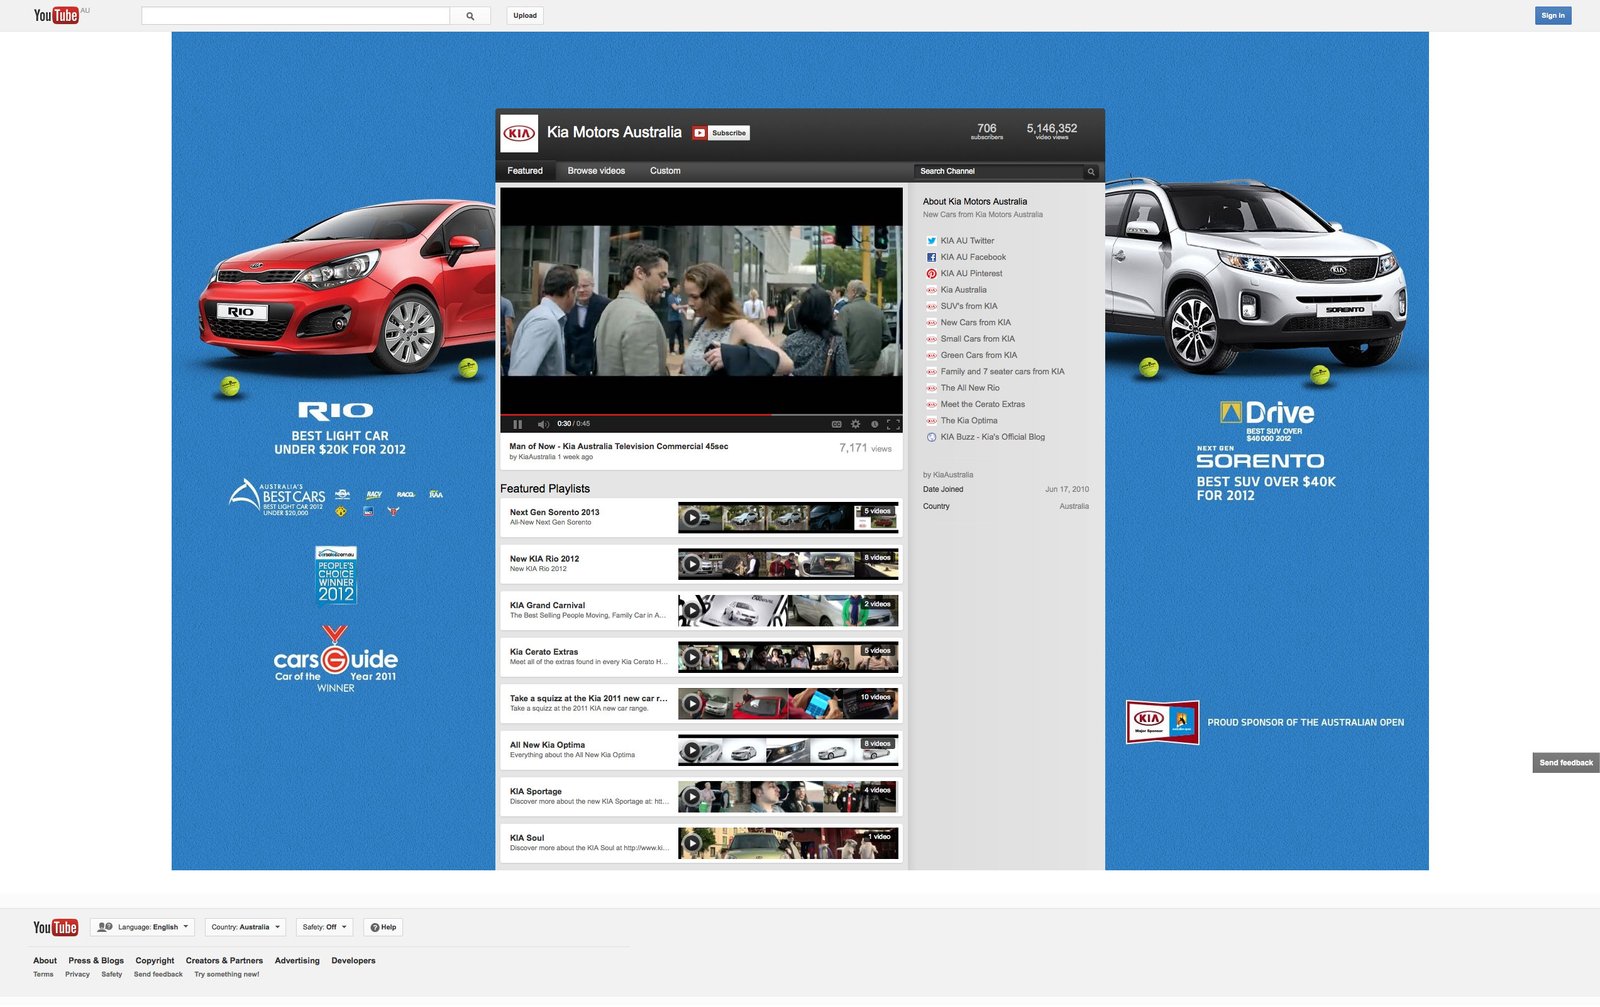
Task: Click the Upload button
Action: (x=525, y=16)
